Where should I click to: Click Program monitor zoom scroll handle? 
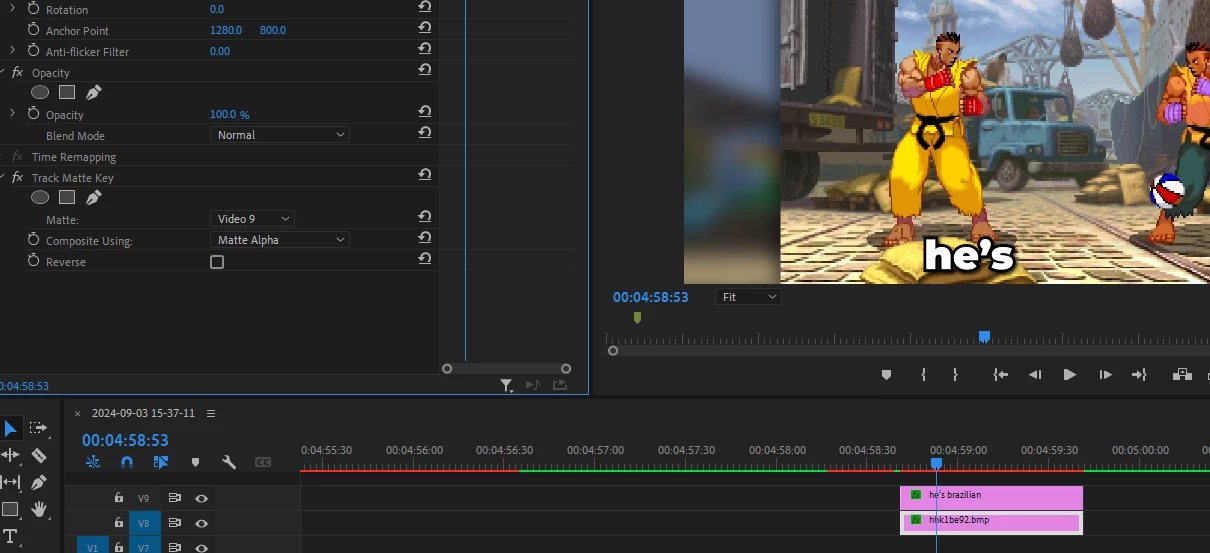pos(613,351)
